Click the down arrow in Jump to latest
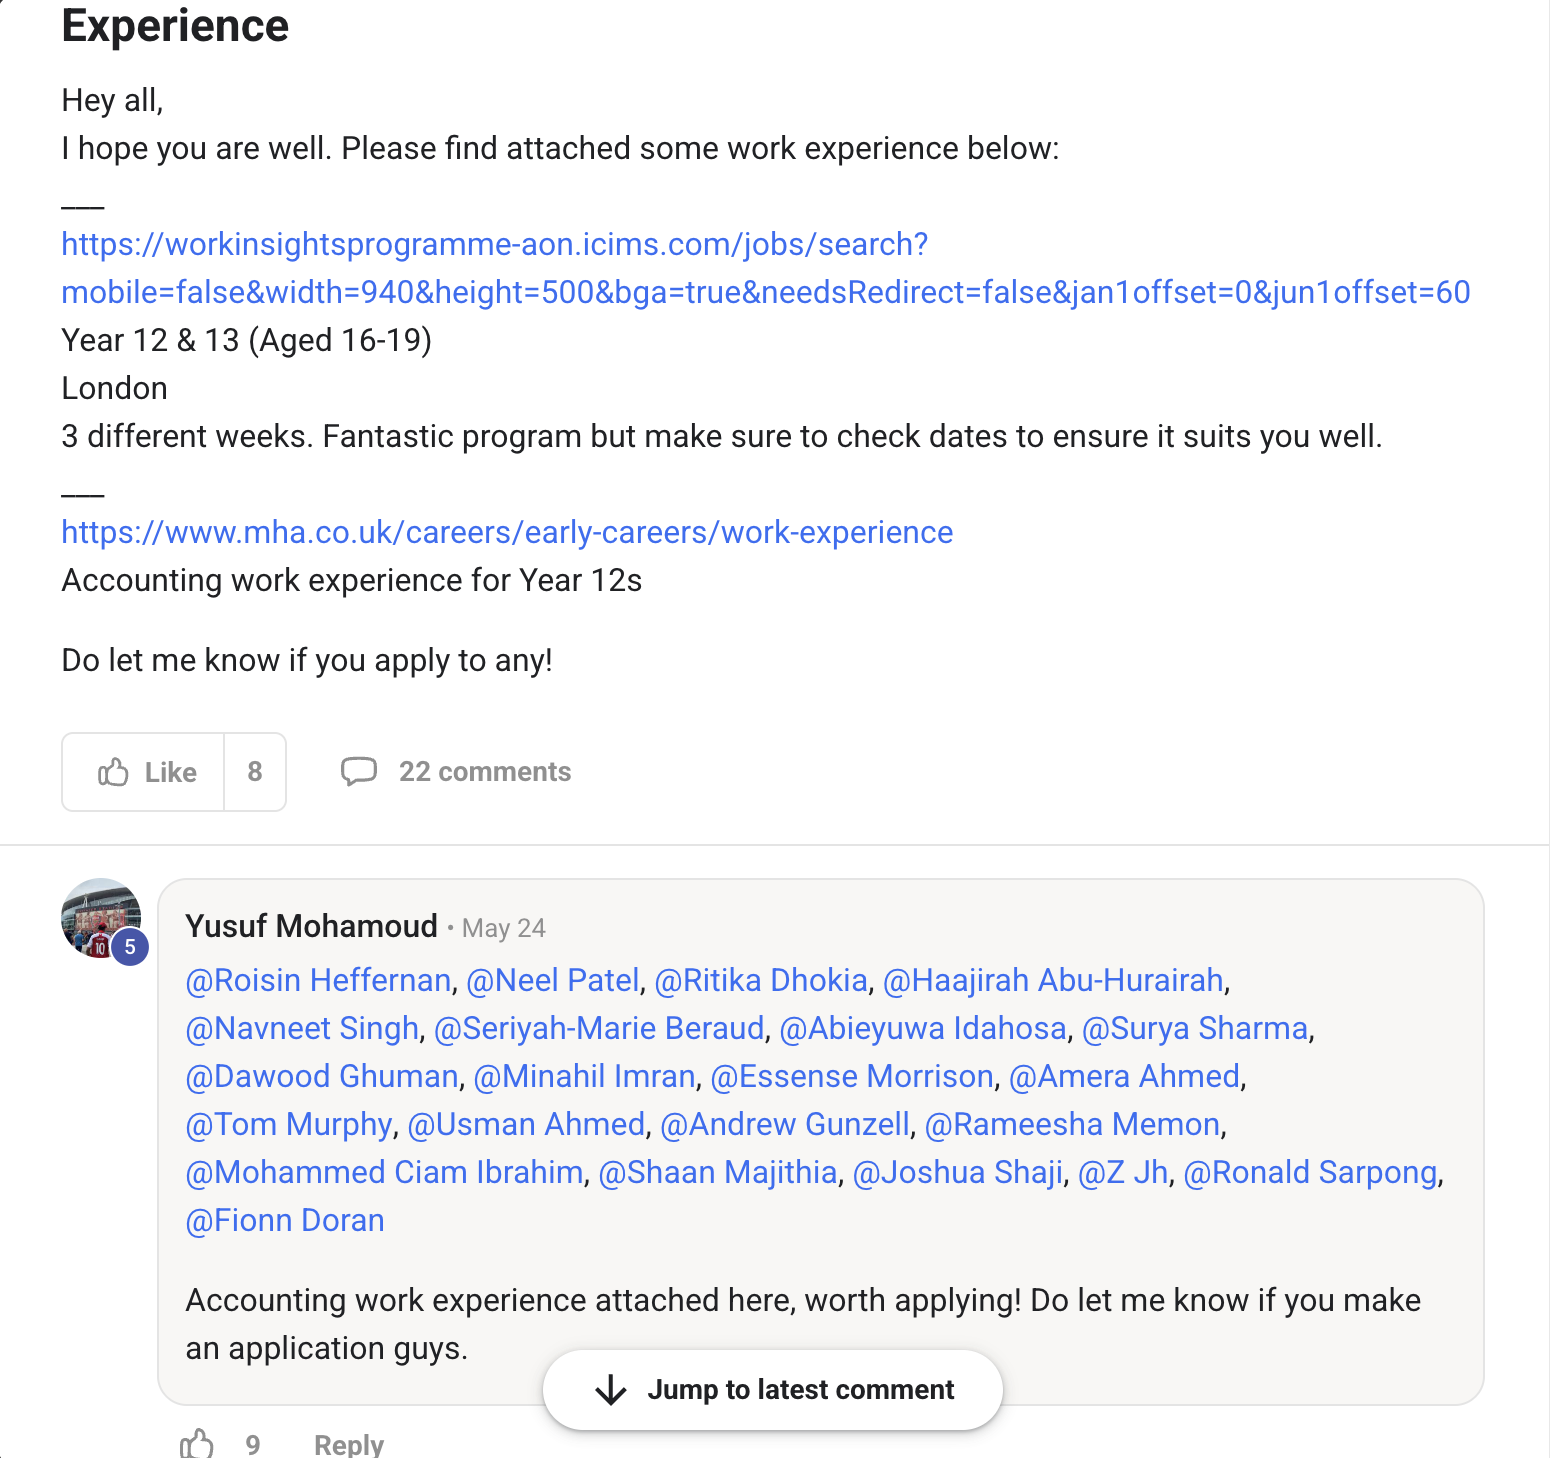This screenshot has width=1550, height=1458. point(610,1390)
